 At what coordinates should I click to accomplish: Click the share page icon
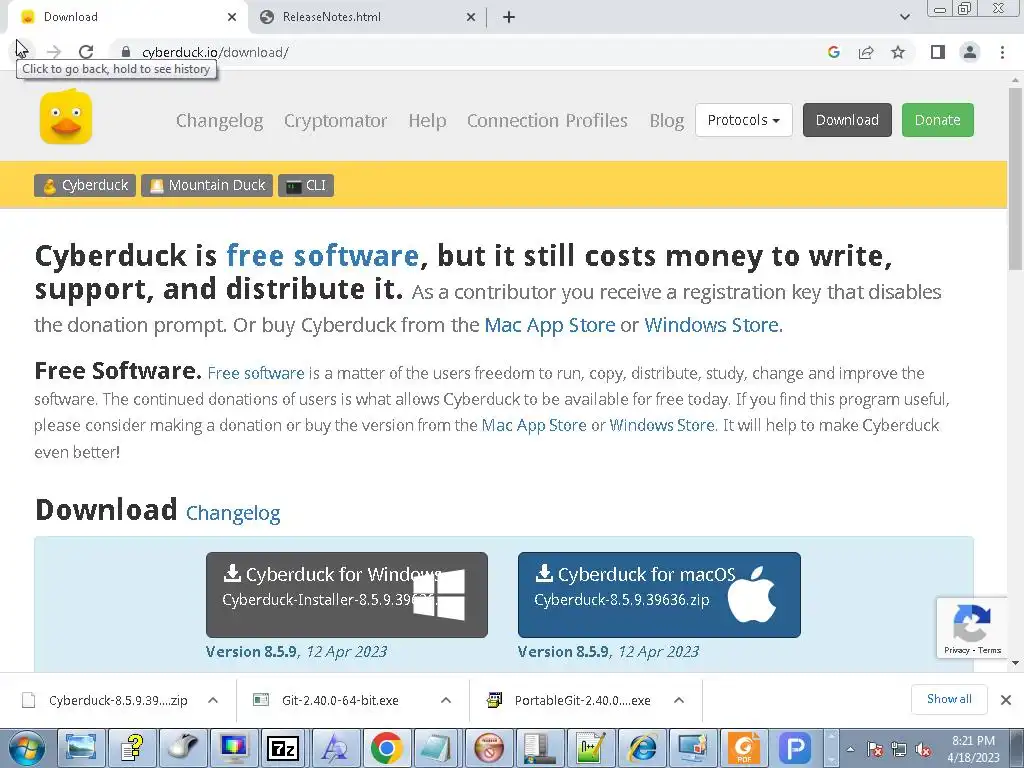click(866, 52)
